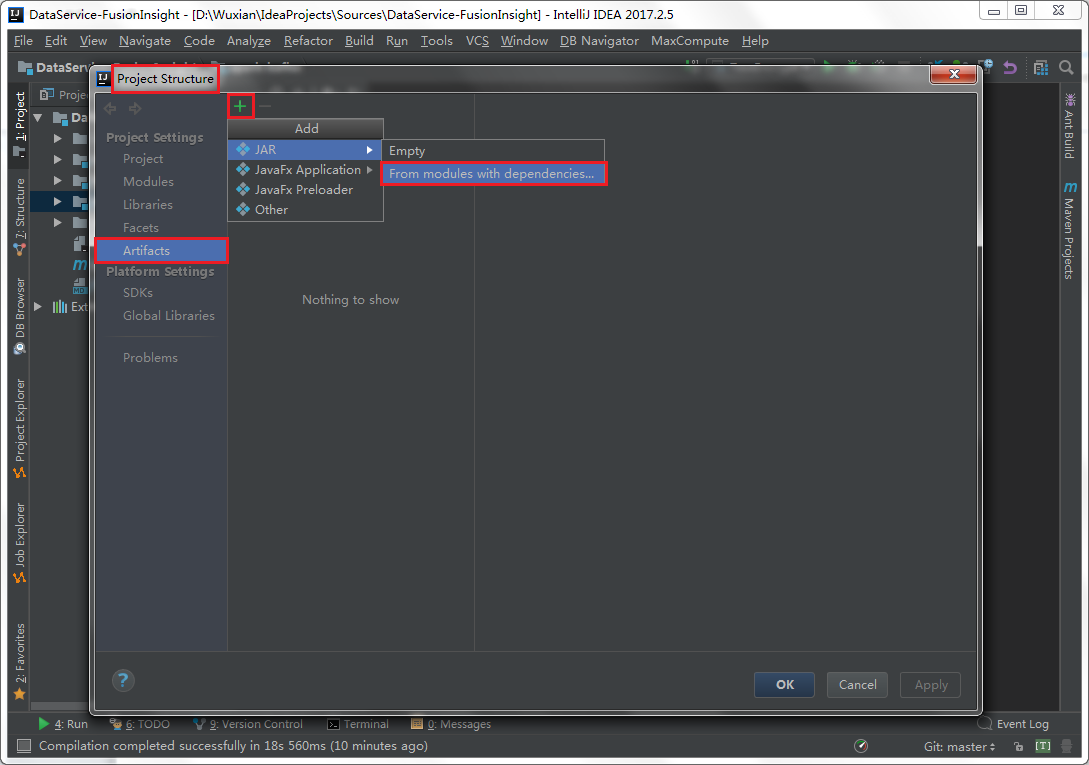
Task: Click the background tasks indicator icon
Action: [x=861, y=746]
